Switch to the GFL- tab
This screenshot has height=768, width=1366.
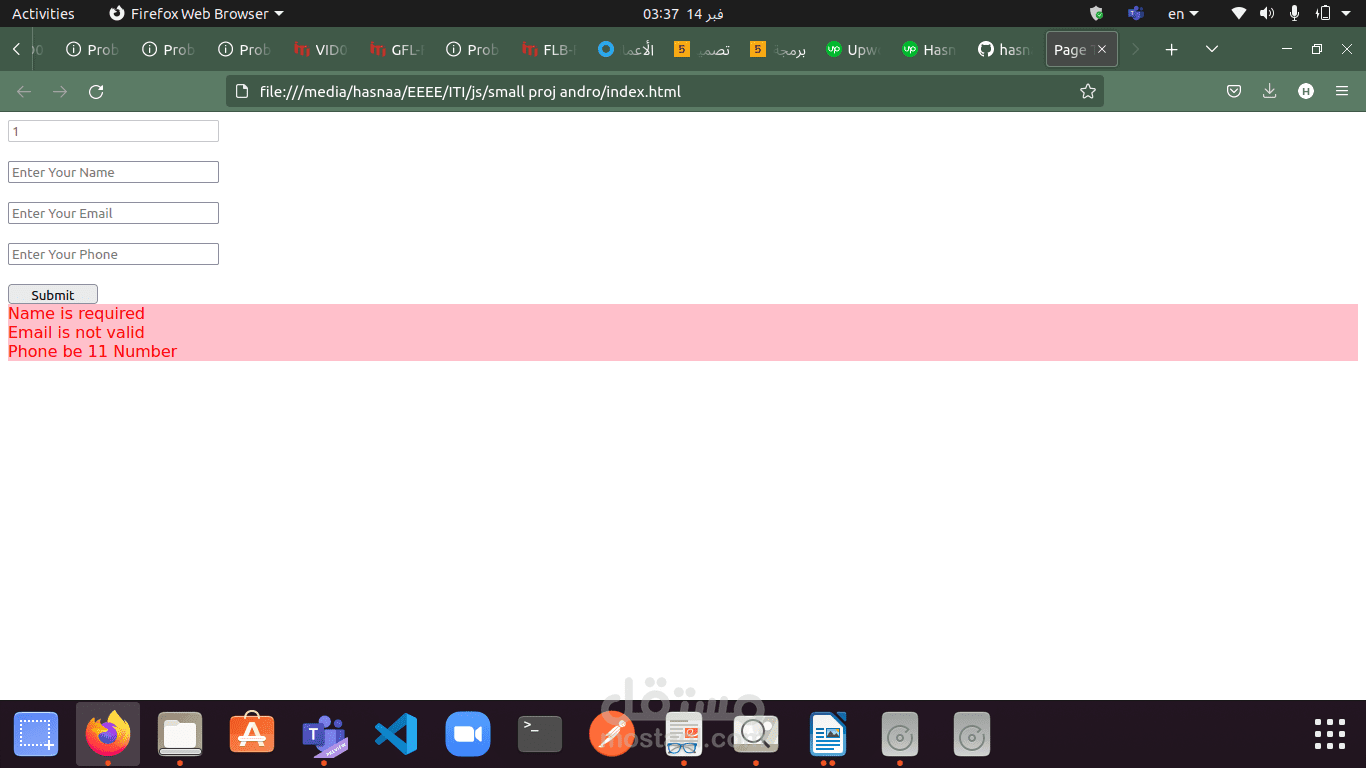[x=397, y=50]
